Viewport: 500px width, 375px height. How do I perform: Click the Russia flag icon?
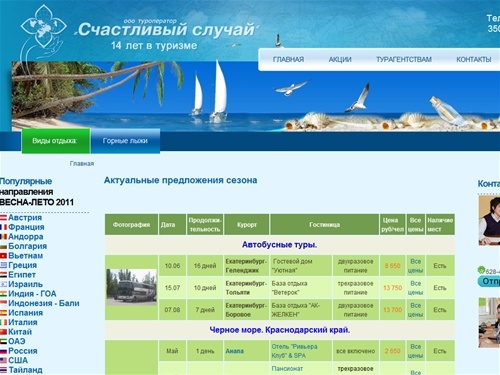point(3,351)
